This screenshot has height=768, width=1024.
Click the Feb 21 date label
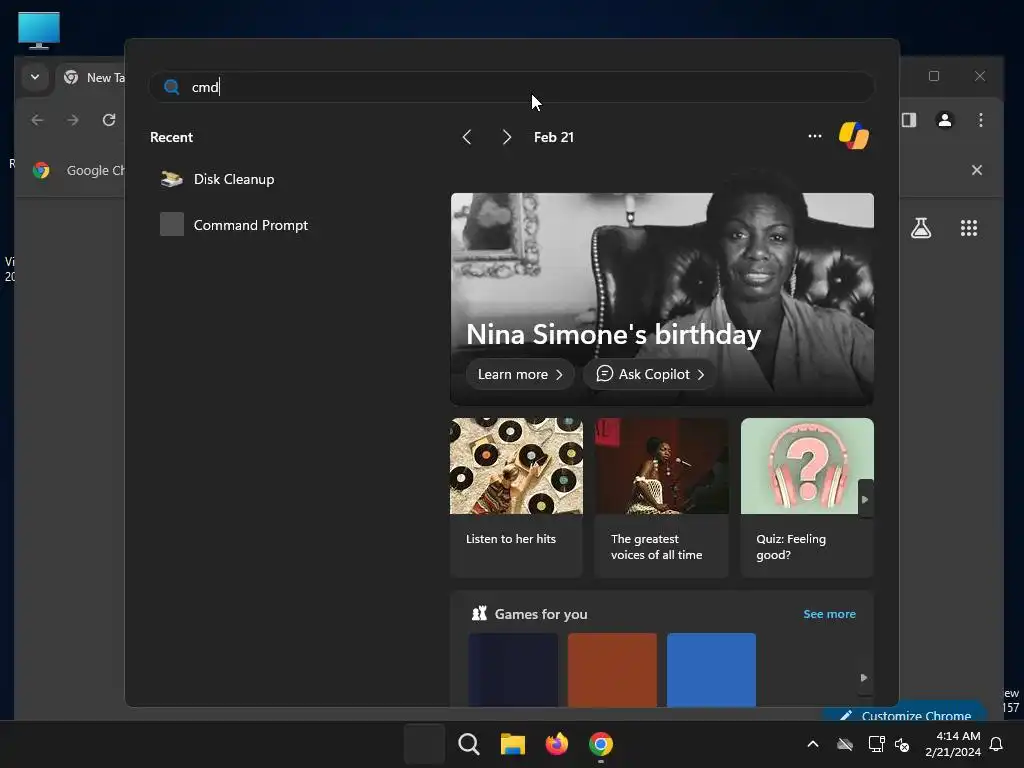(554, 137)
